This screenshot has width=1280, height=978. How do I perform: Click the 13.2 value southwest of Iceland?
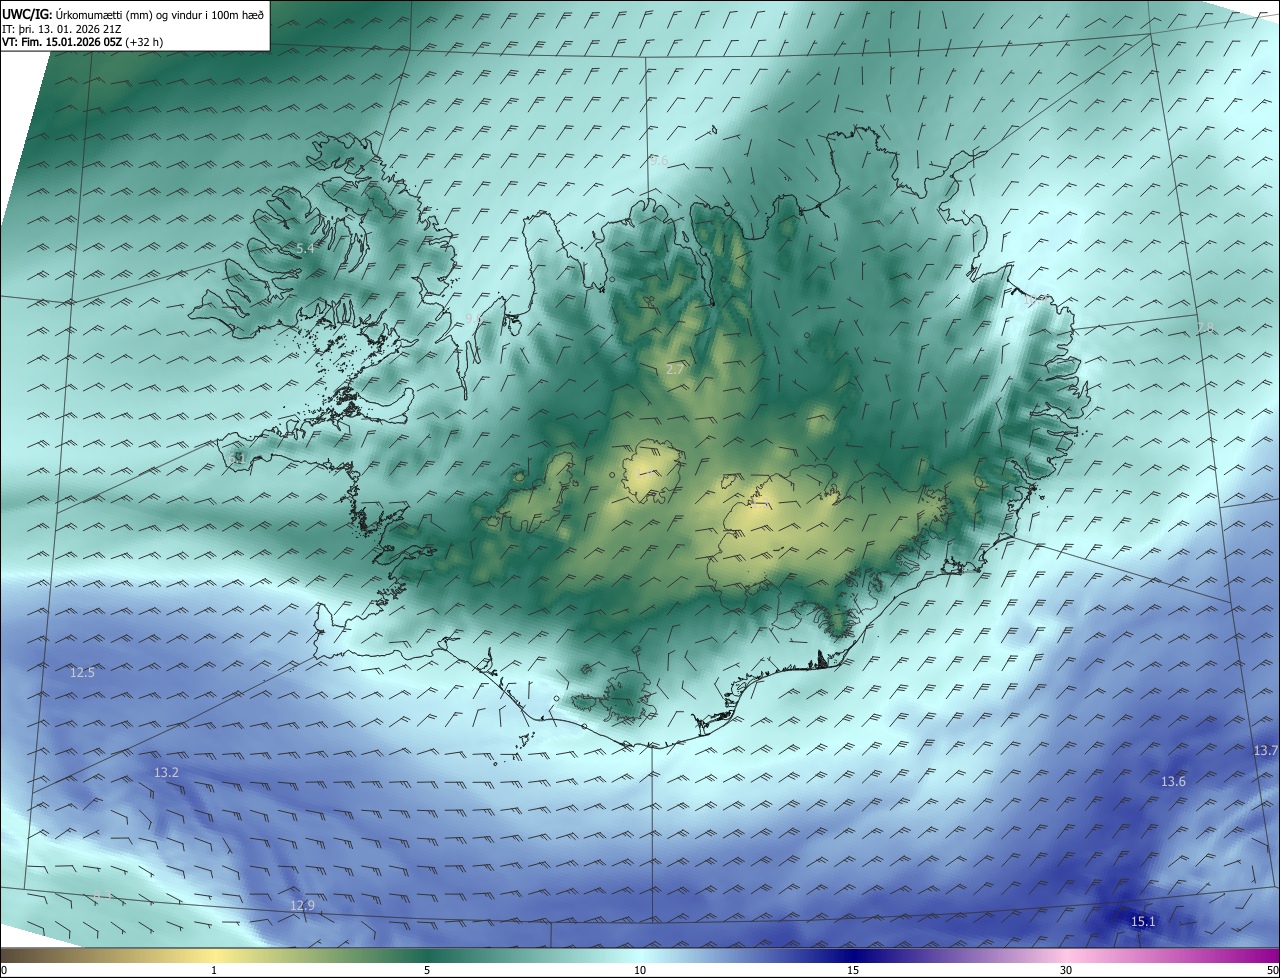166,772
